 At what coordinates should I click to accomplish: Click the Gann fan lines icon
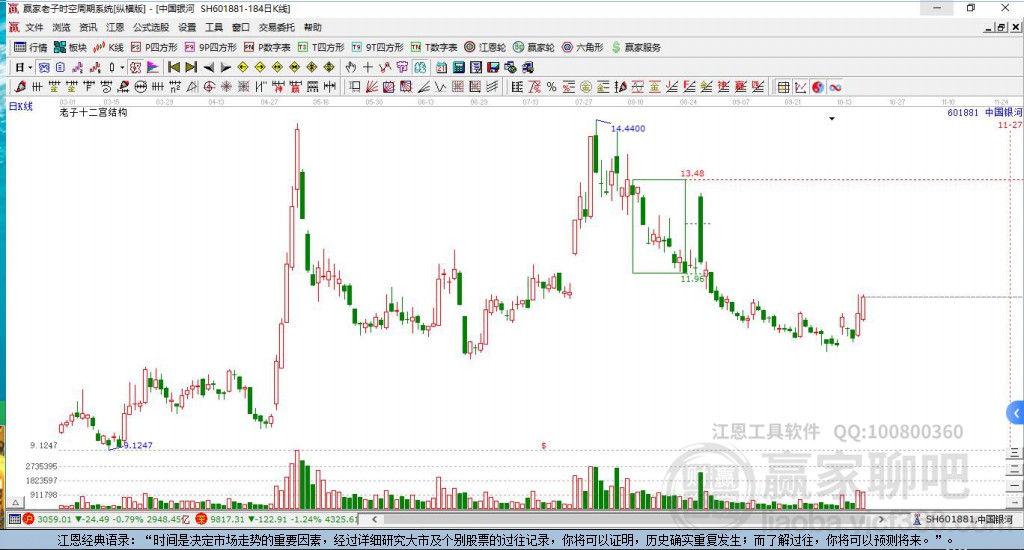372,86
